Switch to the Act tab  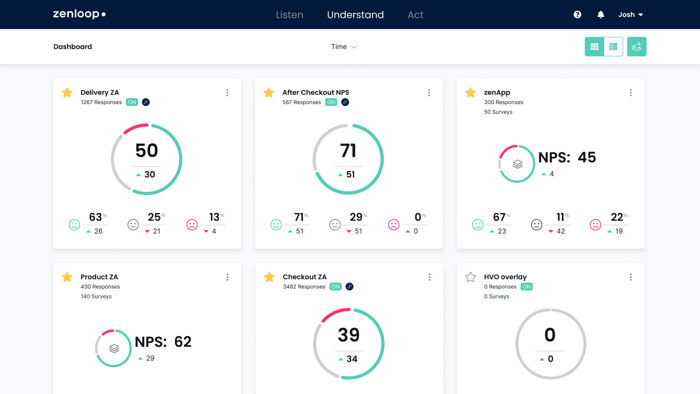click(415, 15)
